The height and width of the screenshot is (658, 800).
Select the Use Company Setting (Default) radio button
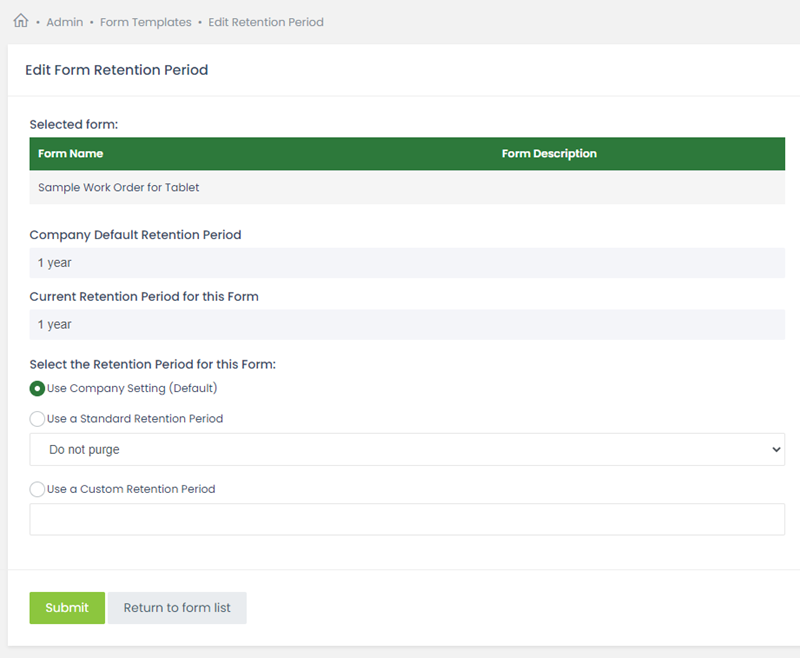coord(37,389)
